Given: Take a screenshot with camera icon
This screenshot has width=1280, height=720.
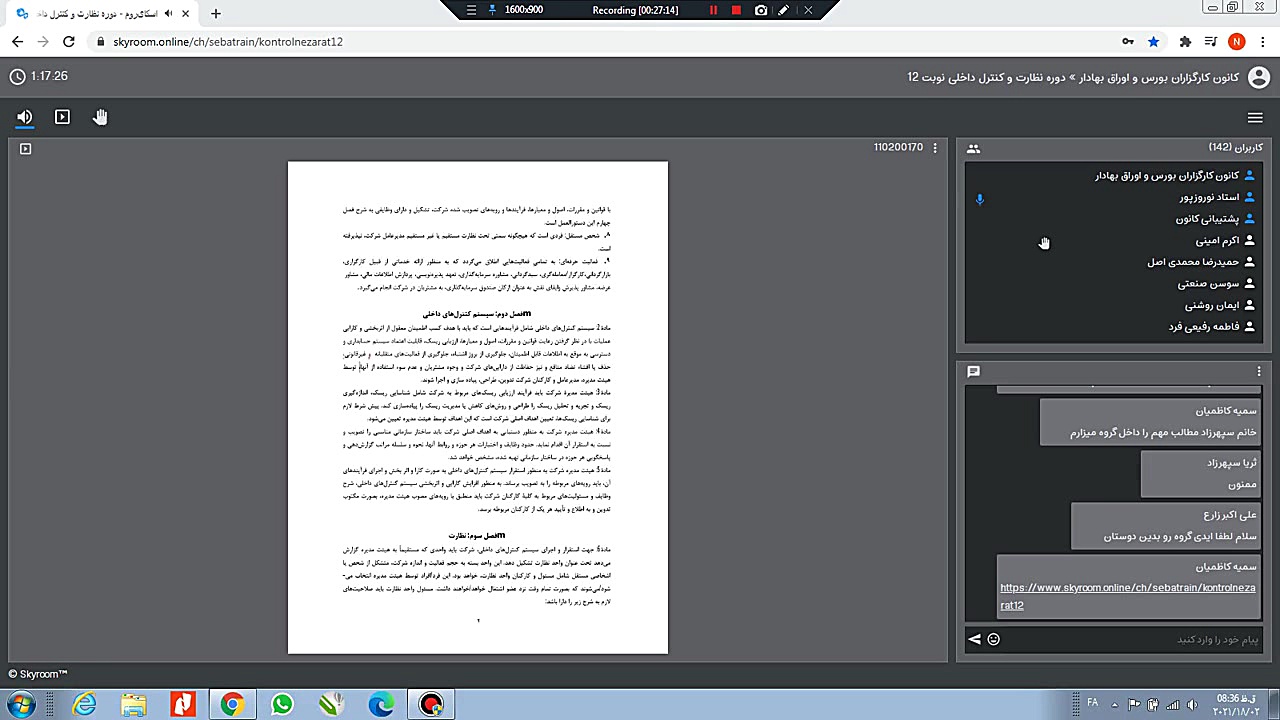Looking at the screenshot, I should coord(761,10).
